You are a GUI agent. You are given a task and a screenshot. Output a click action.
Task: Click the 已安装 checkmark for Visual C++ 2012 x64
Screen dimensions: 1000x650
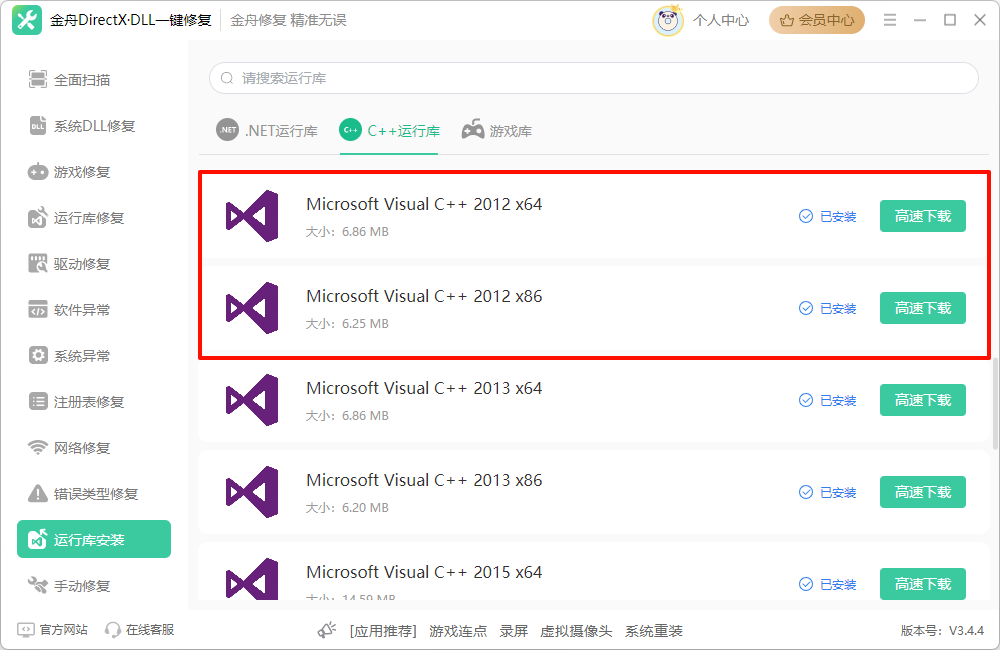click(806, 216)
